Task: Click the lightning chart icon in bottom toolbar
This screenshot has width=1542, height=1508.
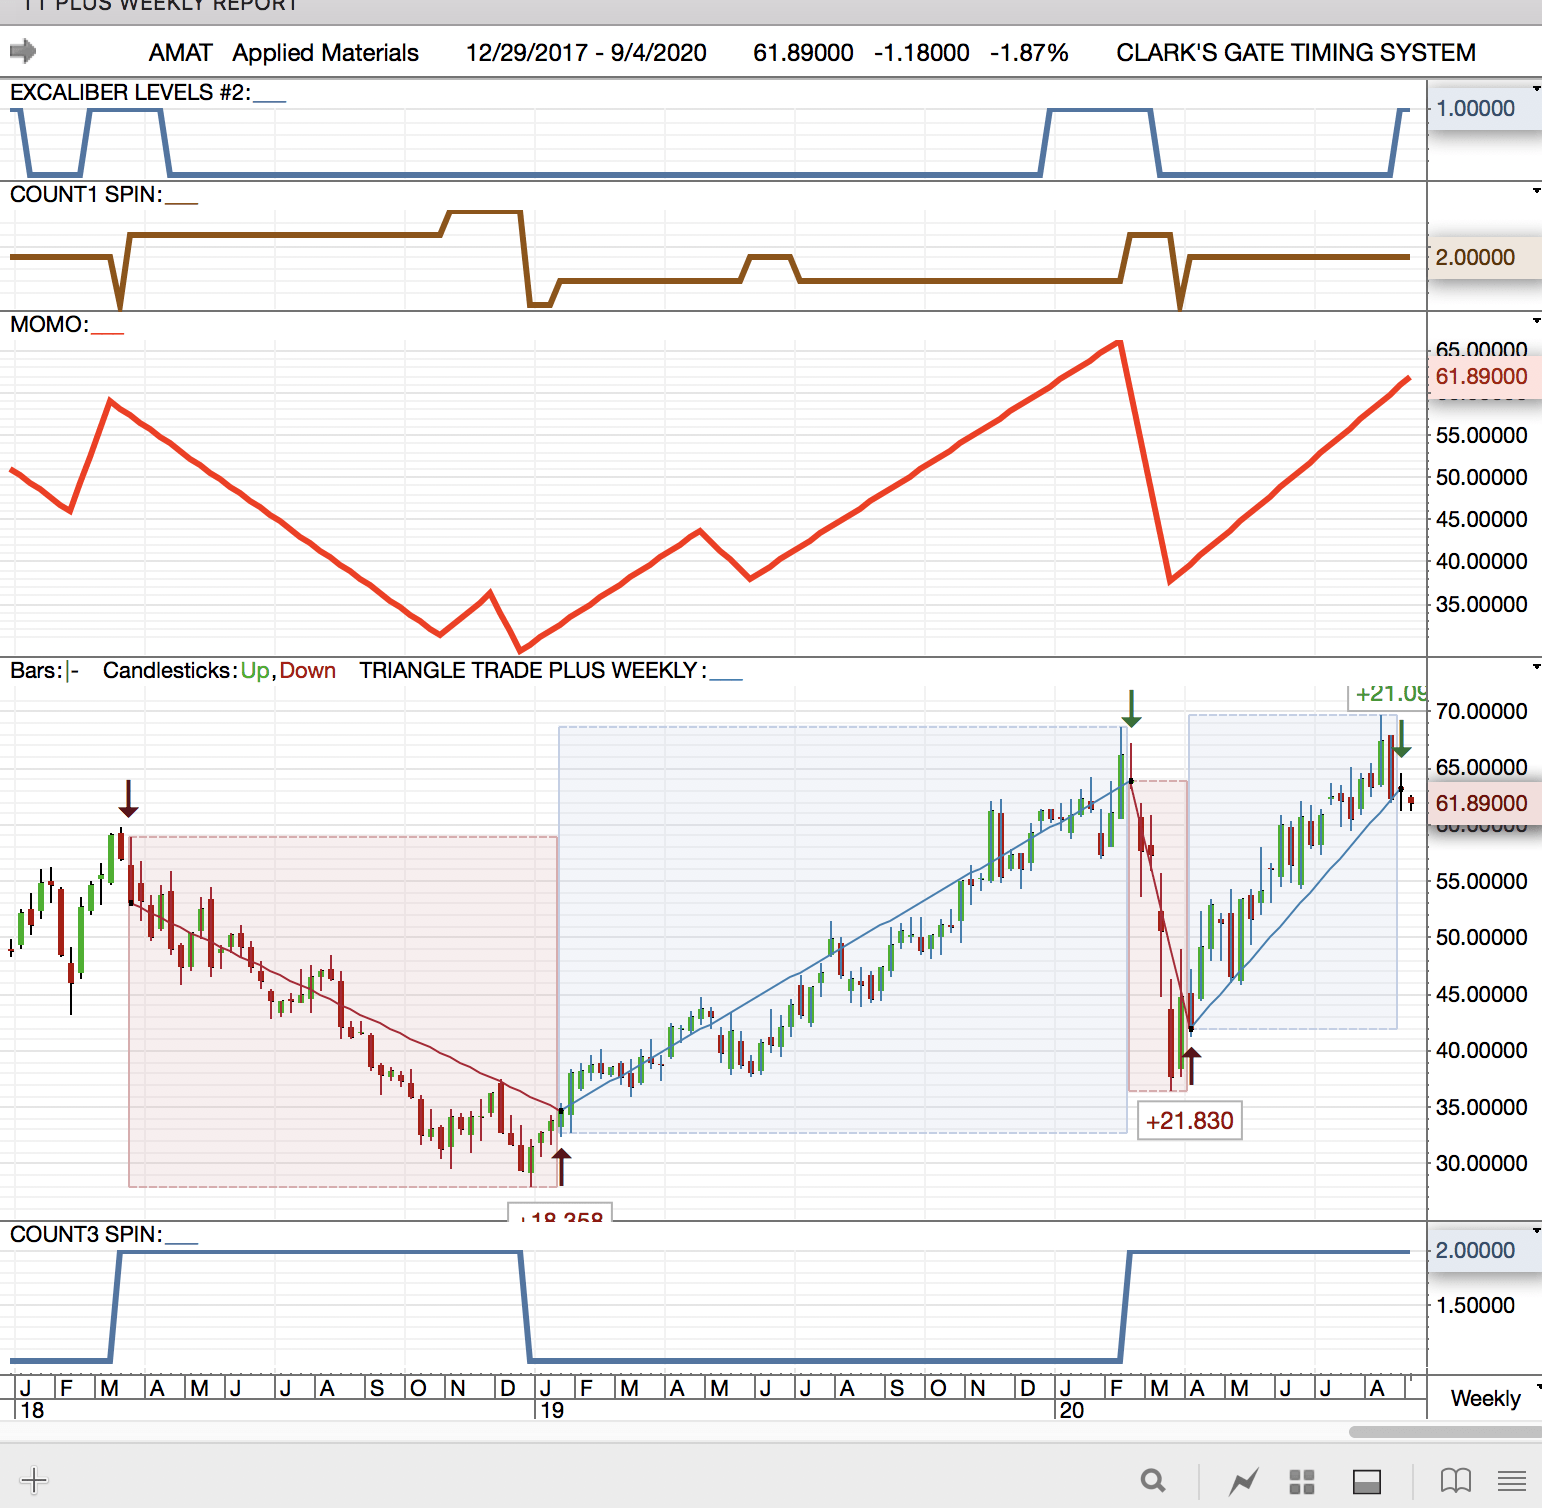Action: pos(1244,1481)
